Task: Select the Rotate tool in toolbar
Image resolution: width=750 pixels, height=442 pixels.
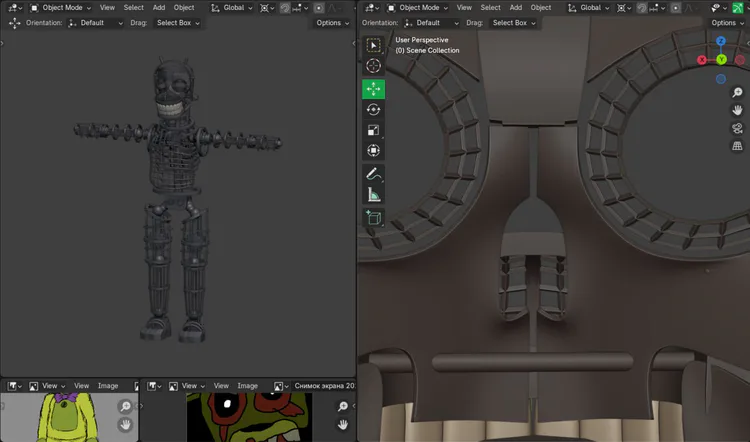Action: pyautogui.click(x=373, y=110)
